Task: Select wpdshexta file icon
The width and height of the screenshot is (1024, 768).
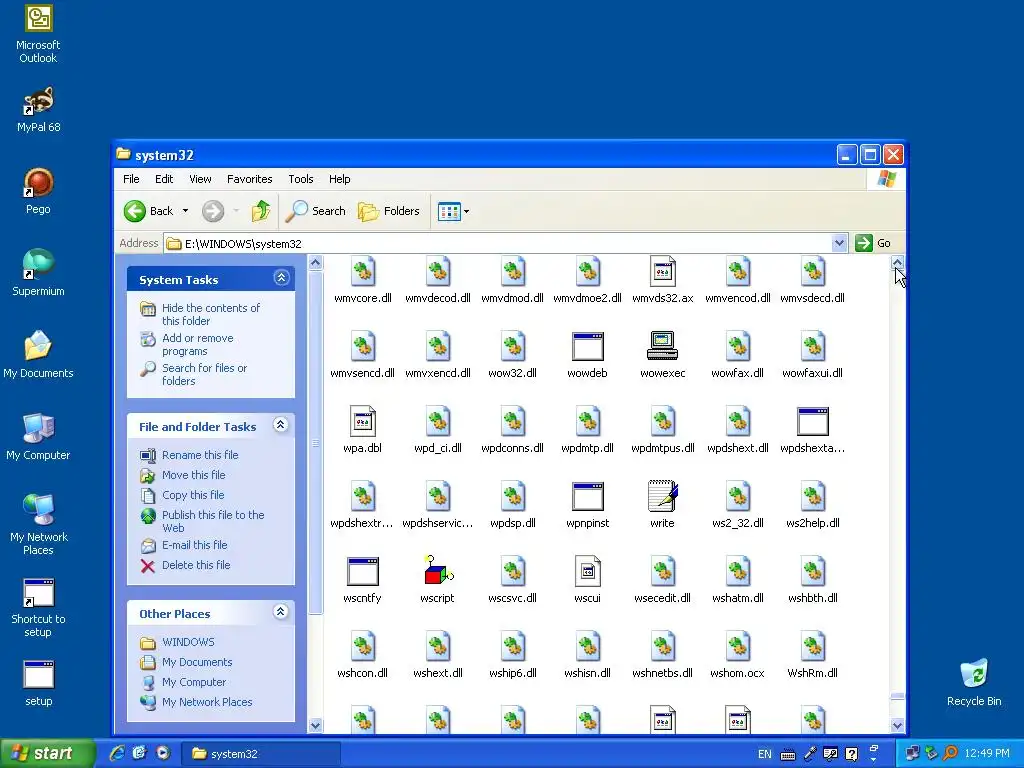Action: pyautogui.click(x=812, y=421)
